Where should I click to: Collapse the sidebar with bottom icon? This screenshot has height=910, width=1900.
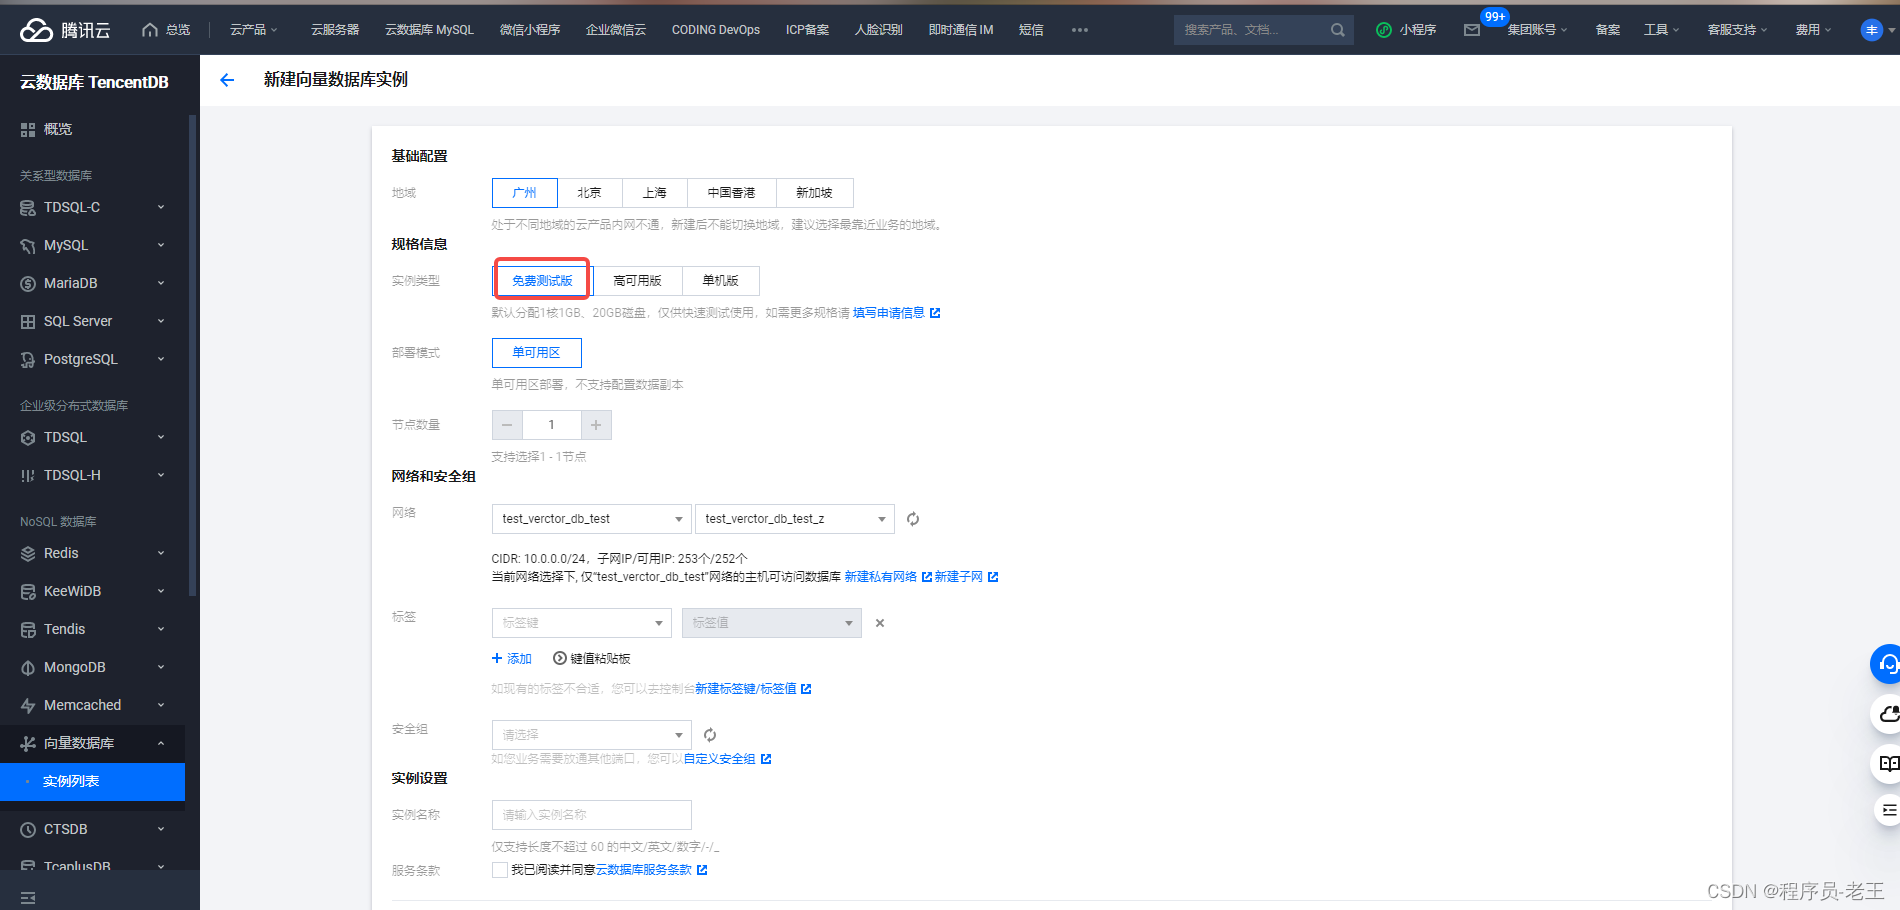pyautogui.click(x=28, y=898)
